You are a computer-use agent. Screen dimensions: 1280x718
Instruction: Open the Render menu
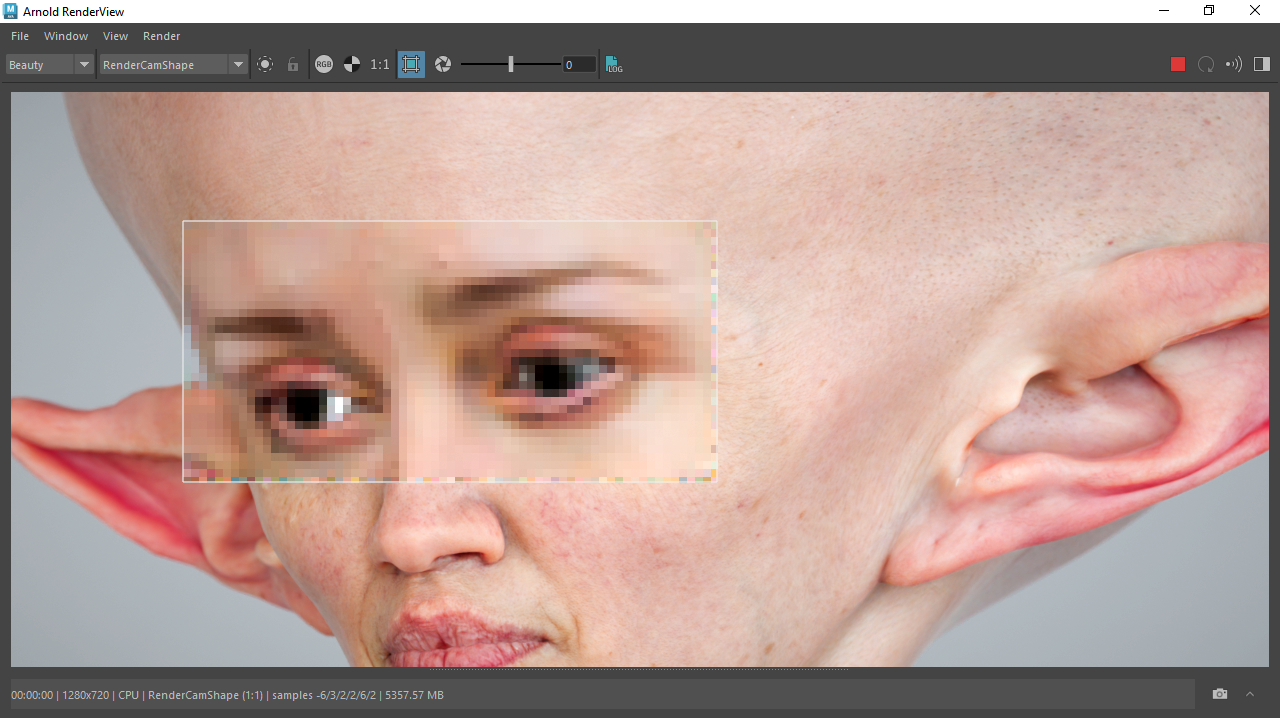pyautogui.click(x=161, y=36)
